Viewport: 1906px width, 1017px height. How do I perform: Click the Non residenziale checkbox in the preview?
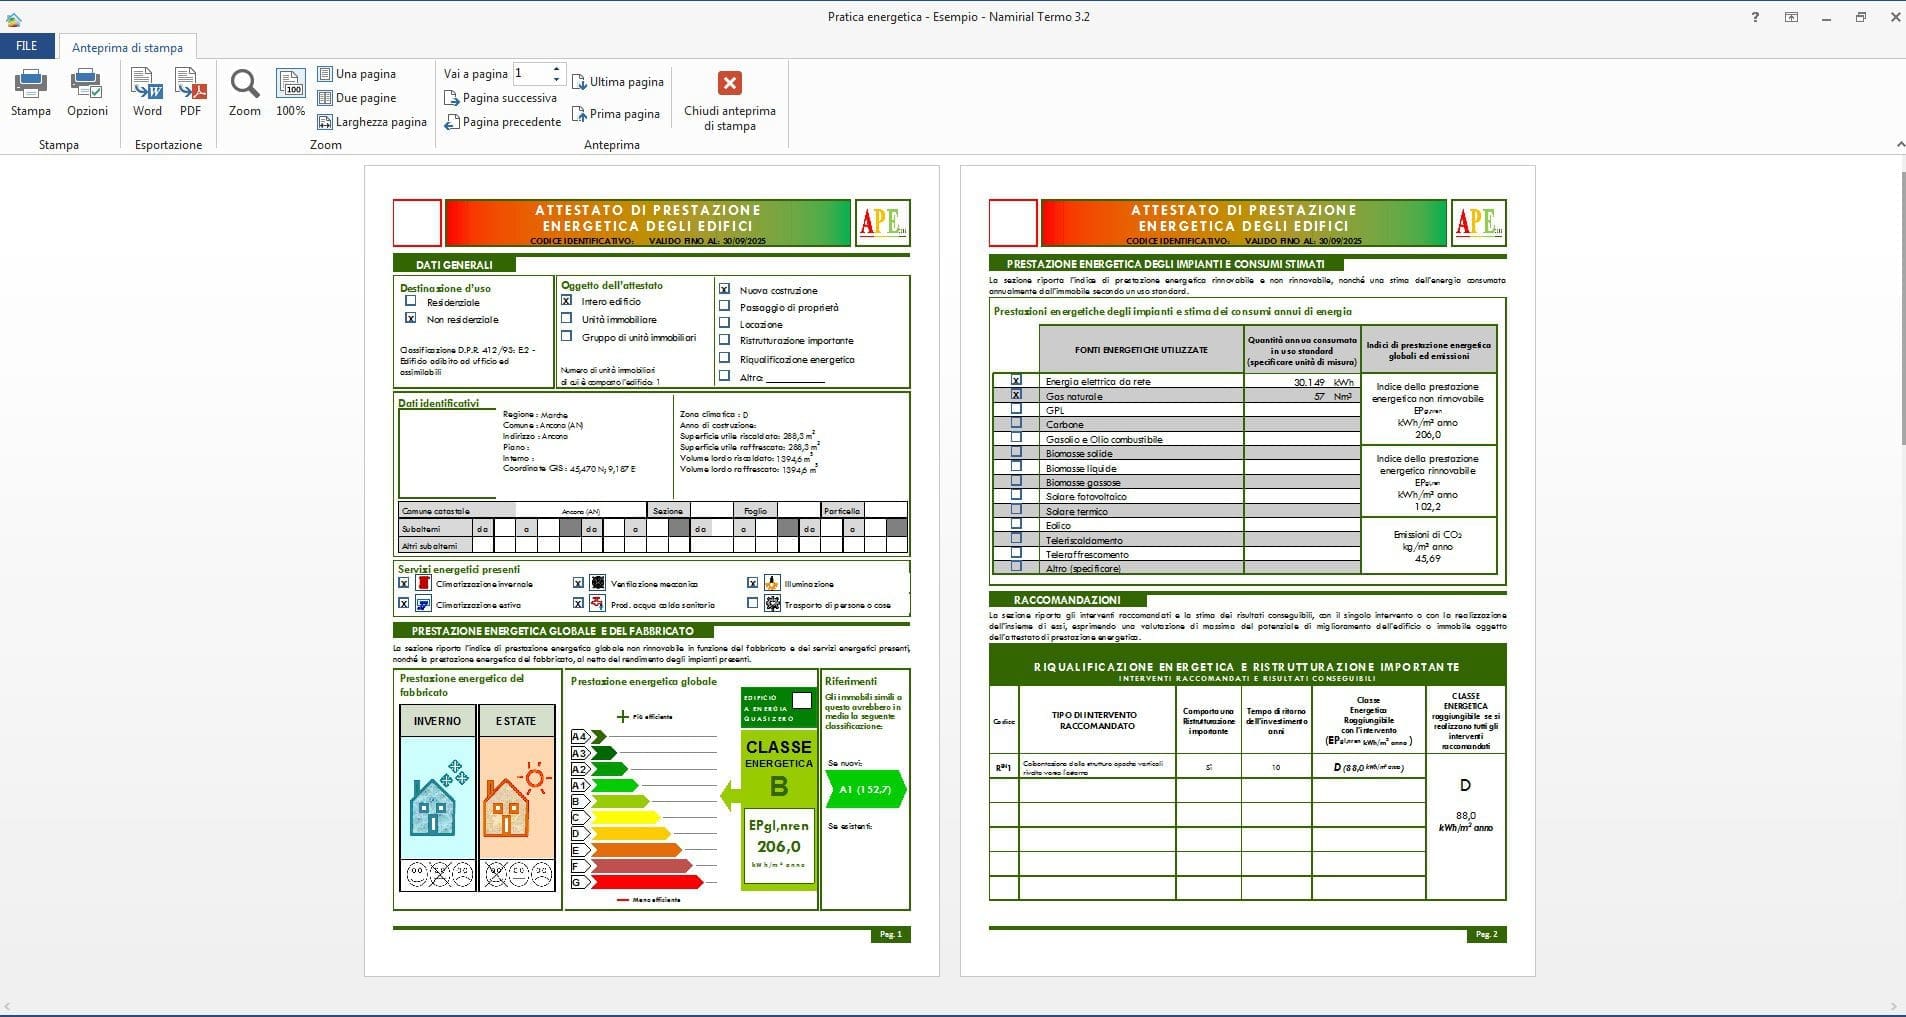pyautogui.click(x=410, y=318)
